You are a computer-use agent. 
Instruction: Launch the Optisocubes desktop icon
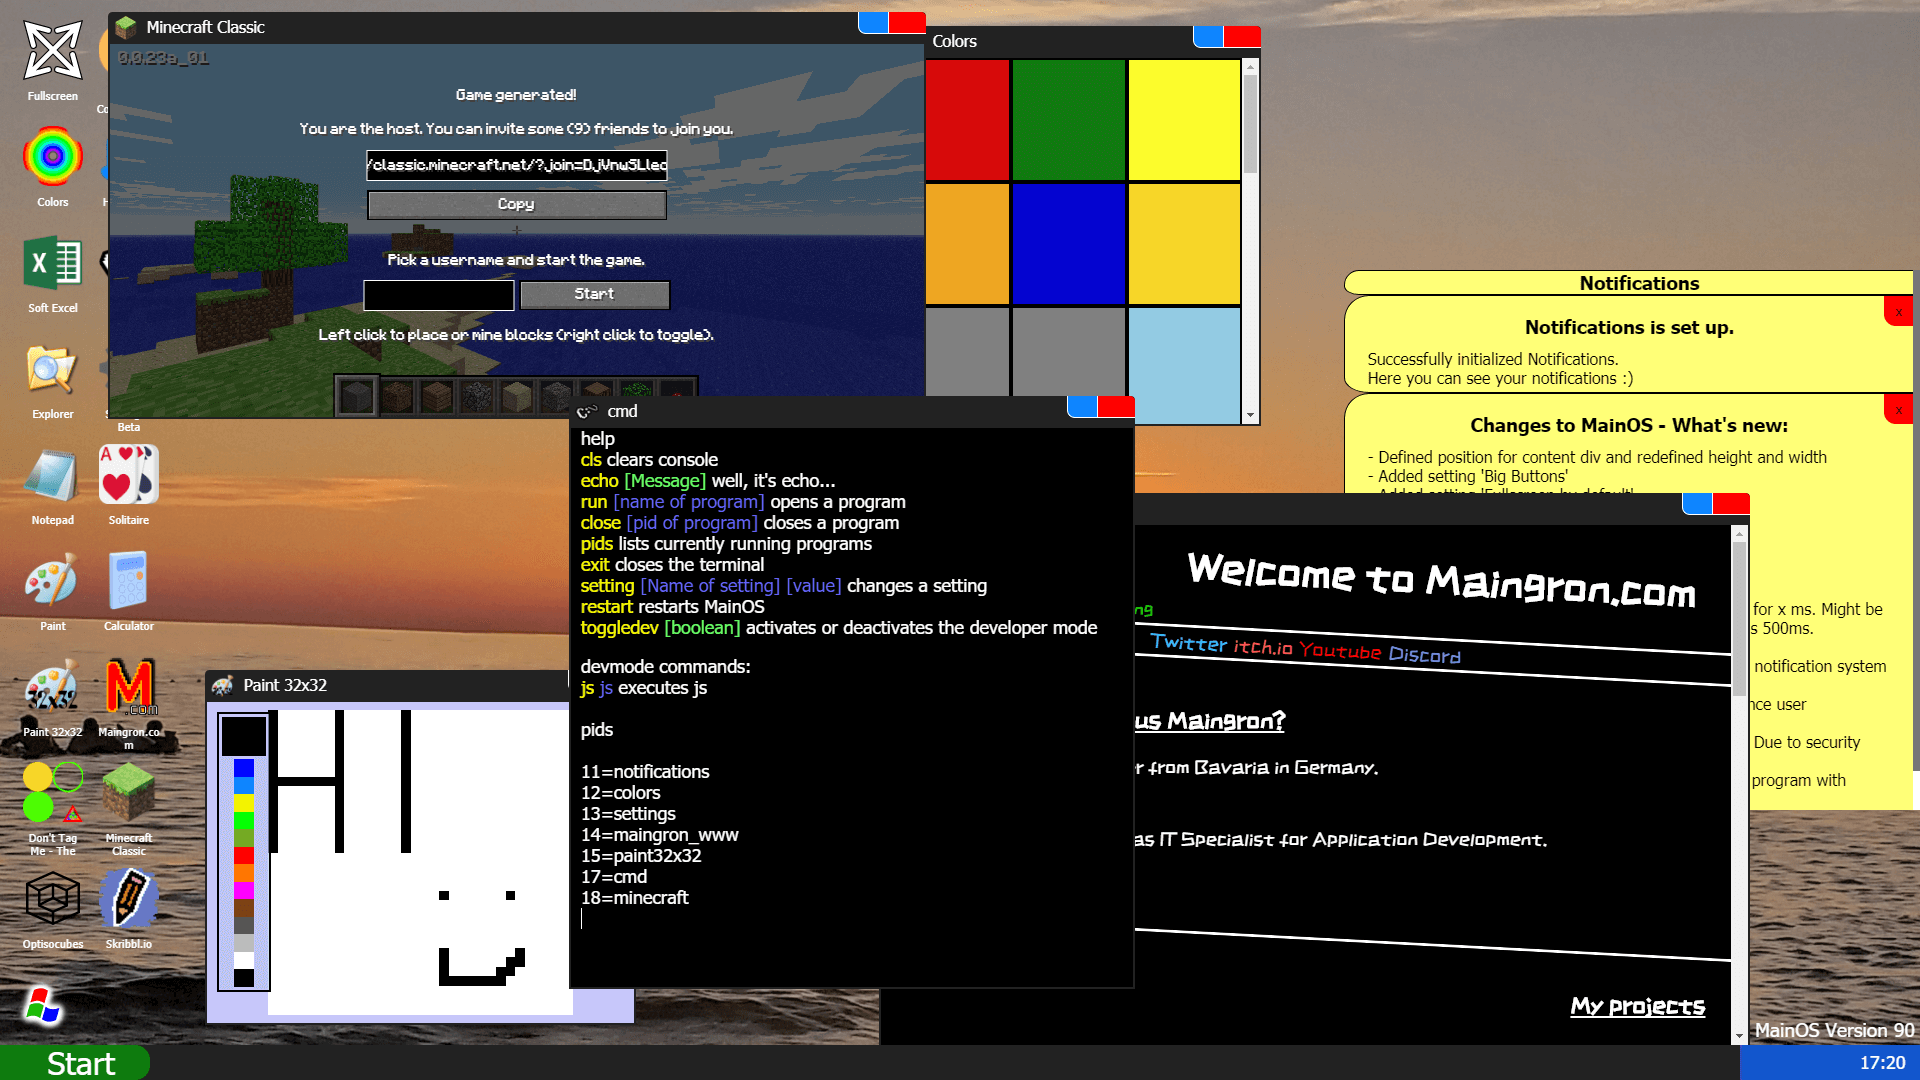tap(52, 900)
